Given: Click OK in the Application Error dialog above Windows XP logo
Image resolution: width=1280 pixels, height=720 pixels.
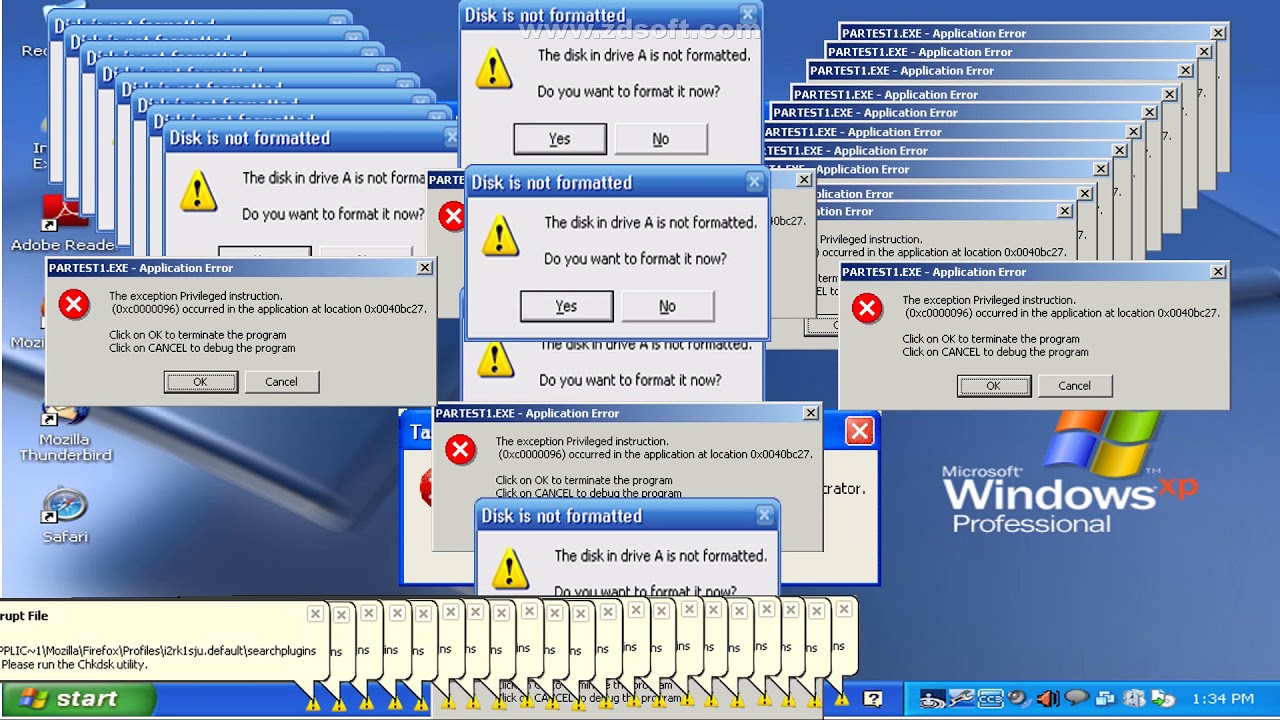Looking at the screenshot, I should coord(993,386).
